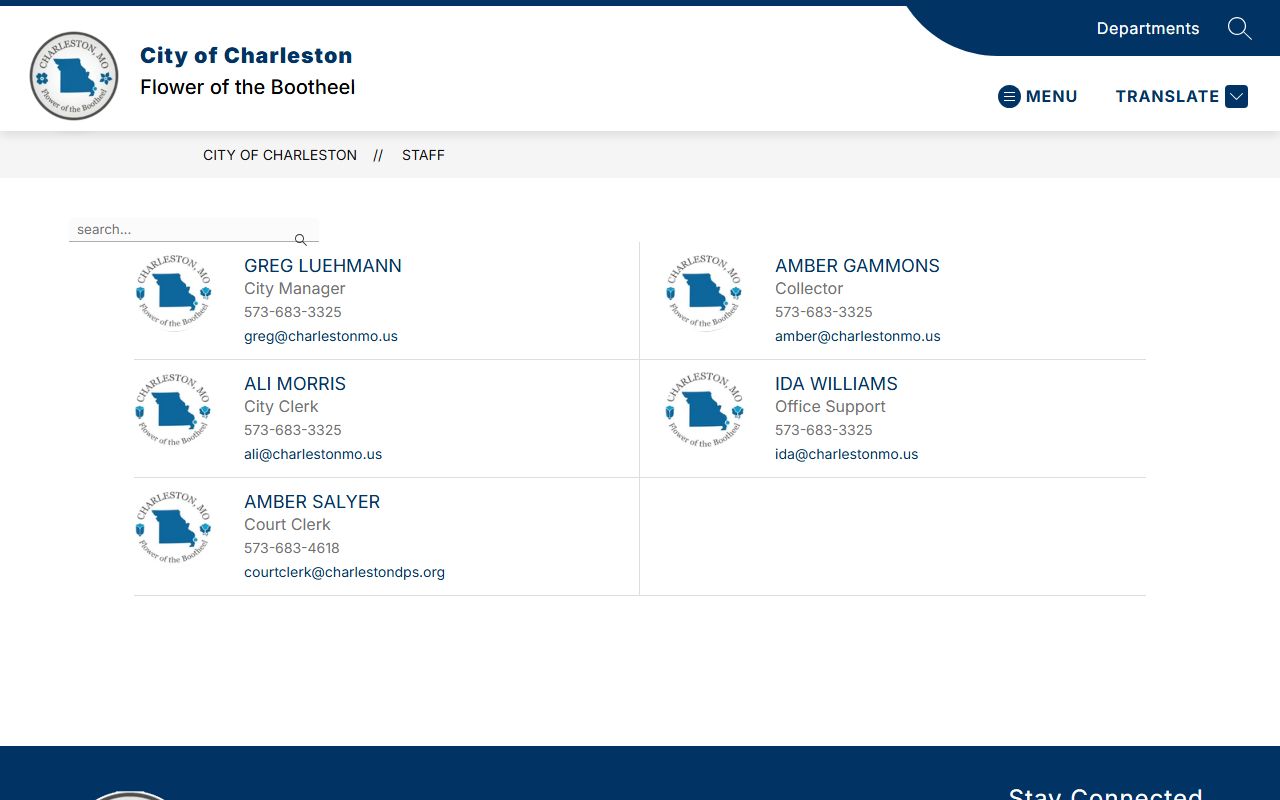Select the name IDA WILLIAMS

(x=836, y=384)
